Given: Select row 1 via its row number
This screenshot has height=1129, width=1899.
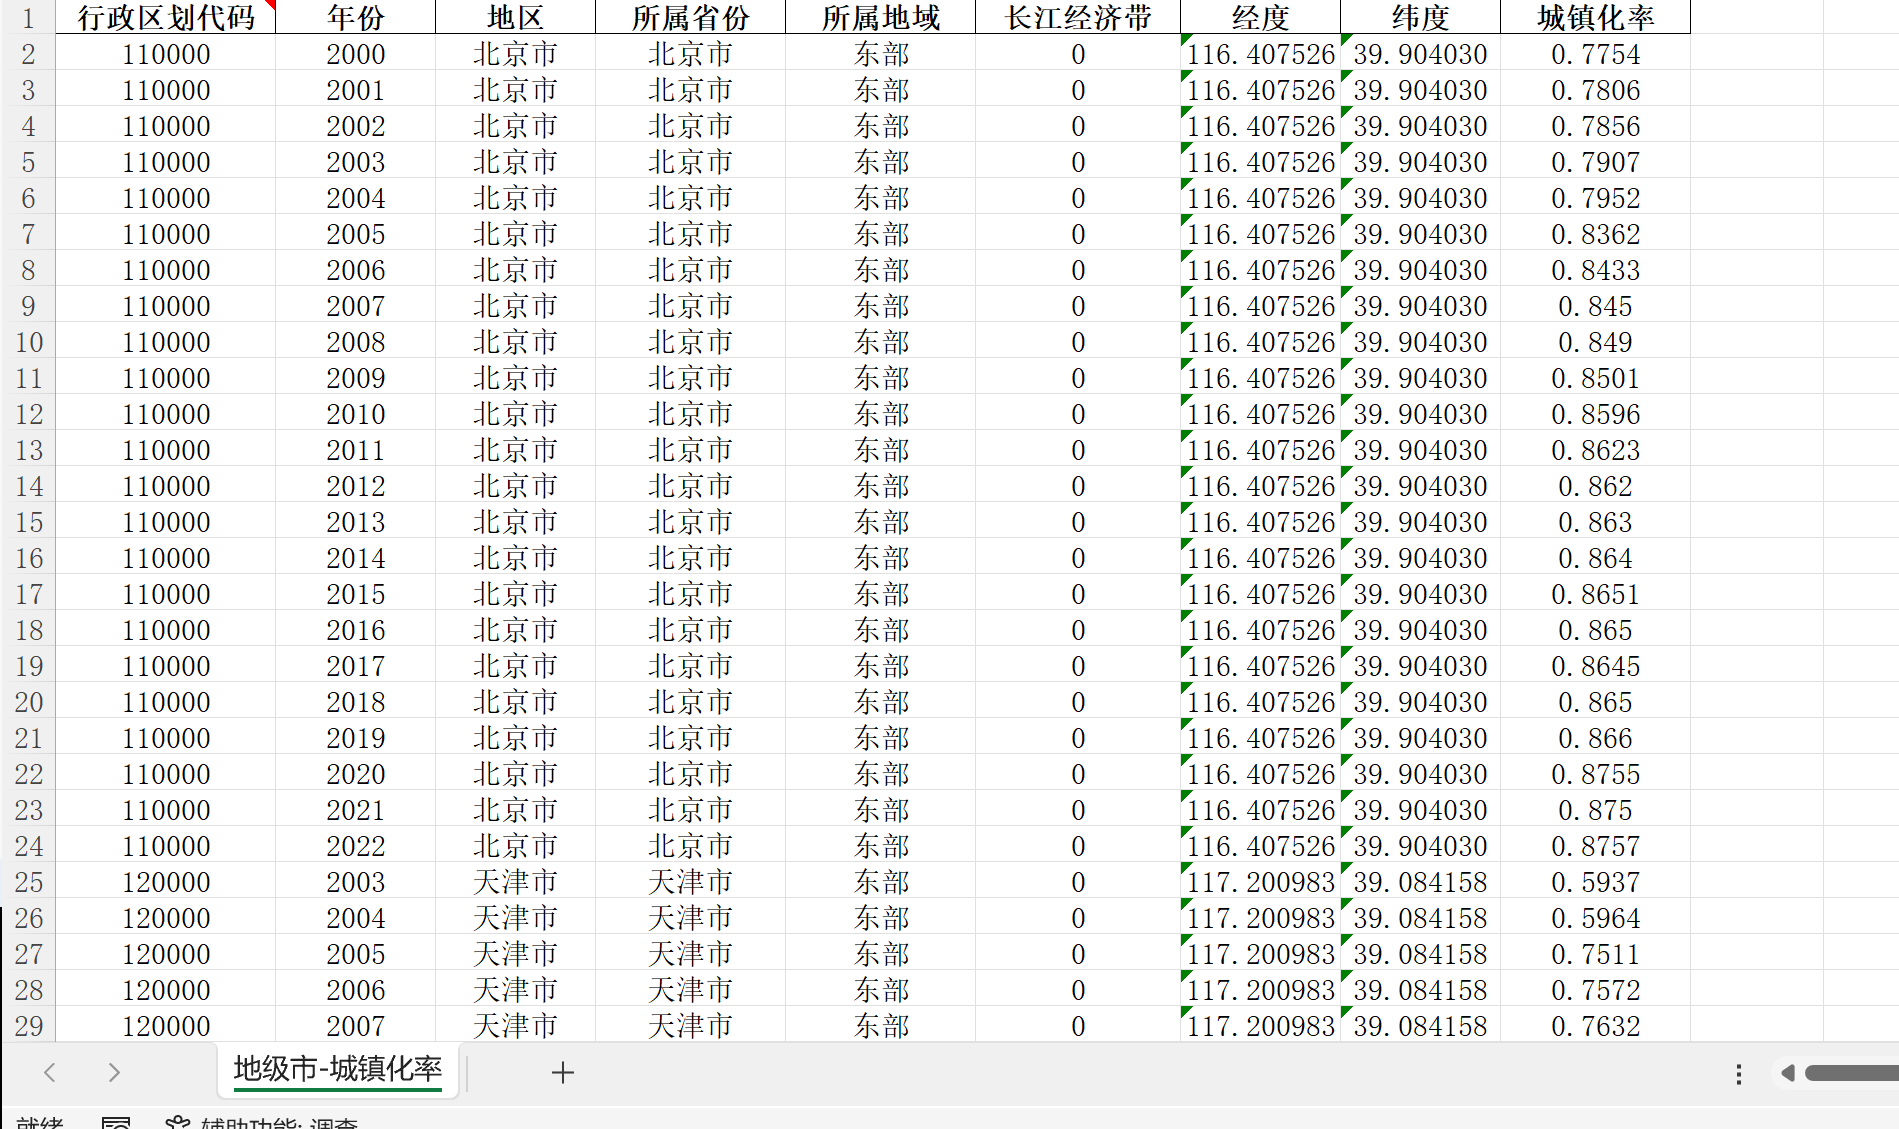Looking at the screenshot, I should tap(28, 17).
